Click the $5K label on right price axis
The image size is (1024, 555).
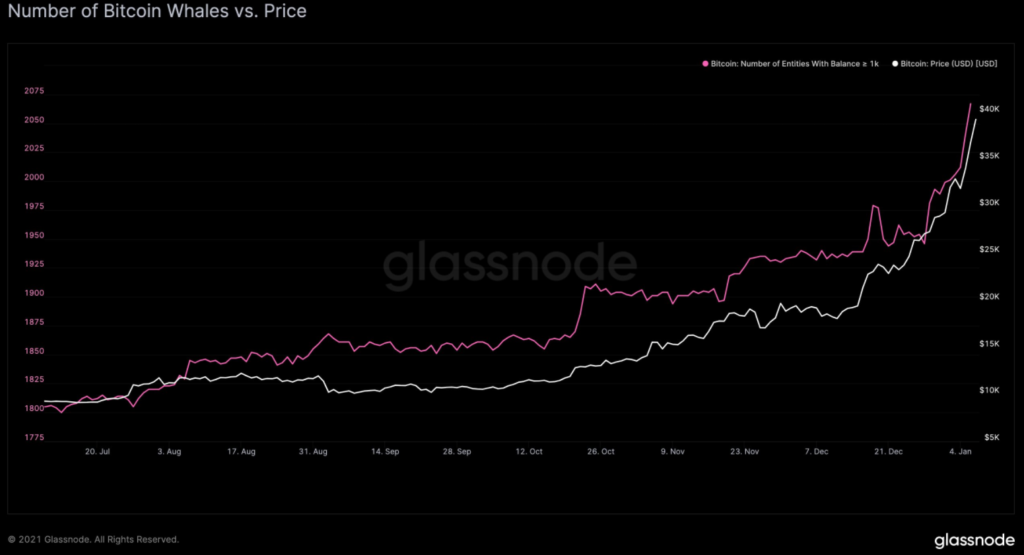992,438
